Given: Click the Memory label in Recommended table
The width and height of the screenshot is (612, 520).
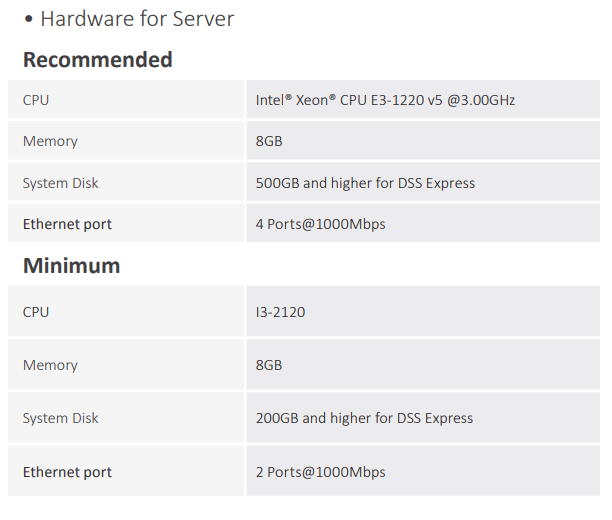Looking at the screenshot, I should click(x=50, y=141).
